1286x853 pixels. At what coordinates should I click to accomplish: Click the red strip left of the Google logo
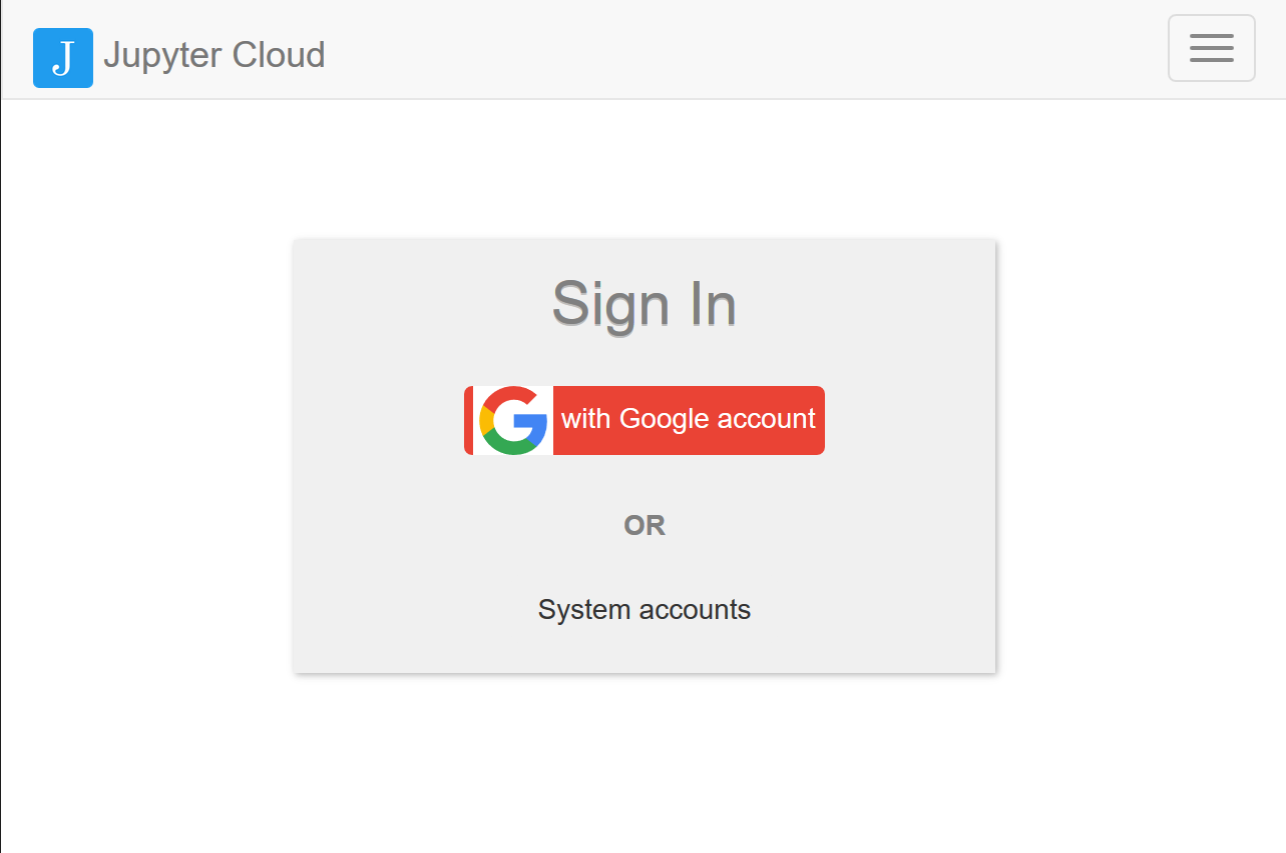pyautogui.click(x=468, y=420)
